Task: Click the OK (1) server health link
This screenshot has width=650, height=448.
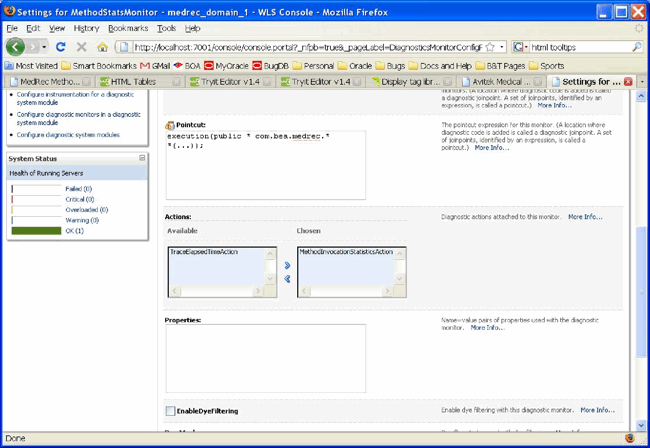Action: pos(75,231)
